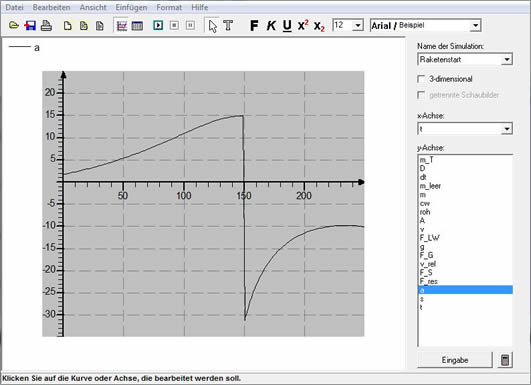Click the highlighted a entry in y-Achse list
The width and height of the screenshot is (531, 385).
(466, 290)
